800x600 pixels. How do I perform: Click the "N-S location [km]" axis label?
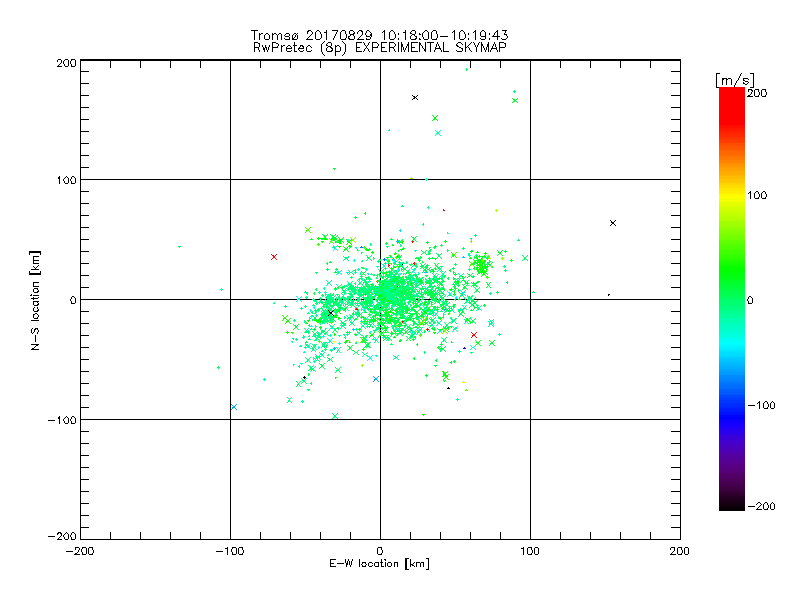35,300
